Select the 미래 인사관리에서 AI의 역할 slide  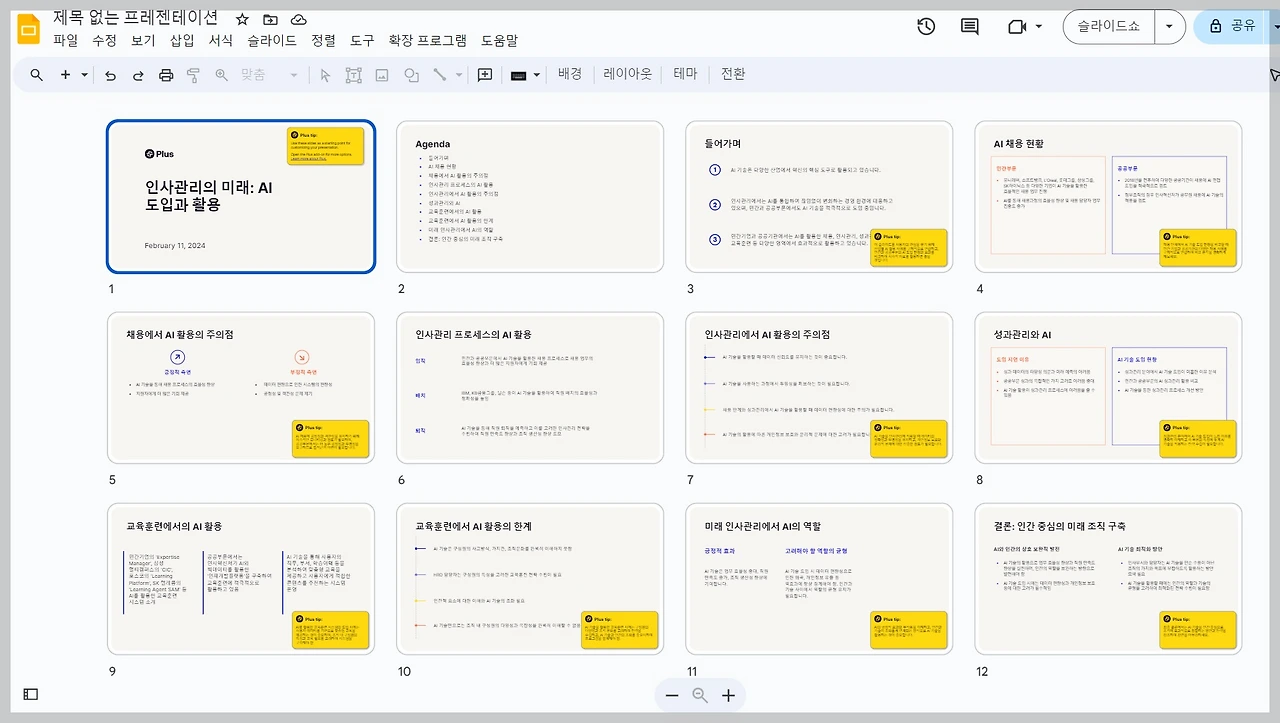pos(819,579)
